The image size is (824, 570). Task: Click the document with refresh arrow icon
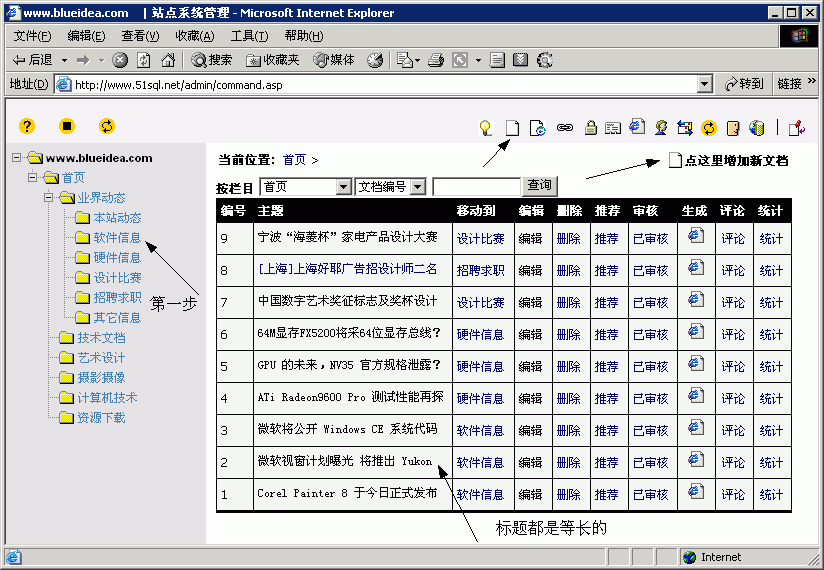click(x=538, y=128)
